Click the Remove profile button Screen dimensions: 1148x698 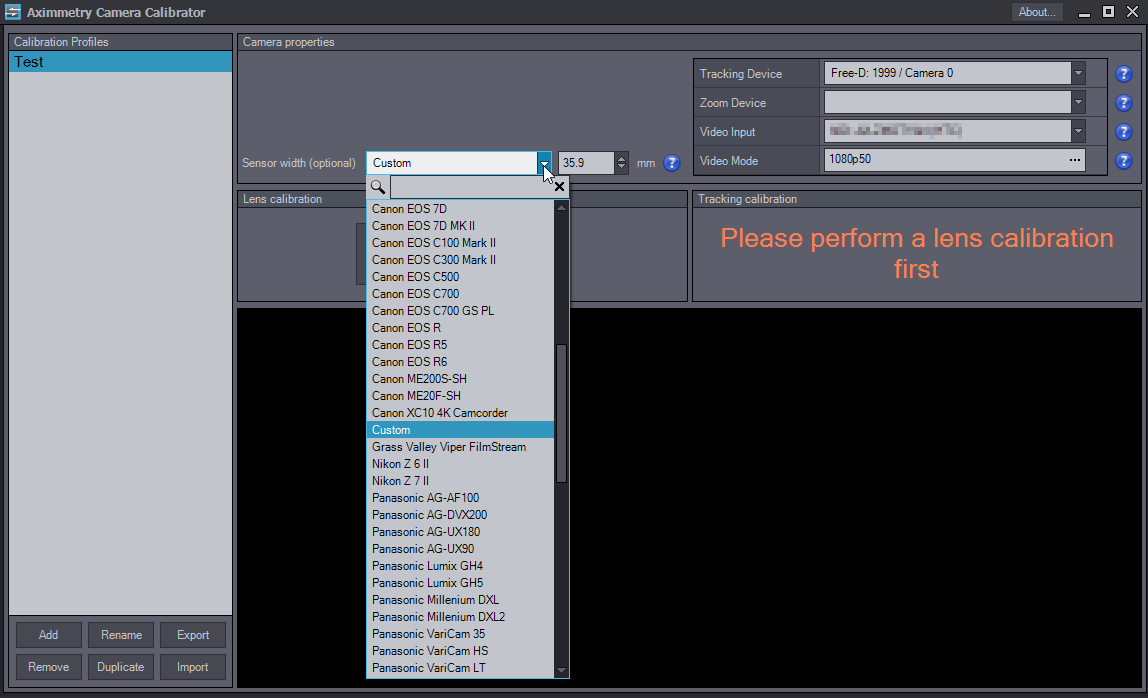click(x=48, y=667)
